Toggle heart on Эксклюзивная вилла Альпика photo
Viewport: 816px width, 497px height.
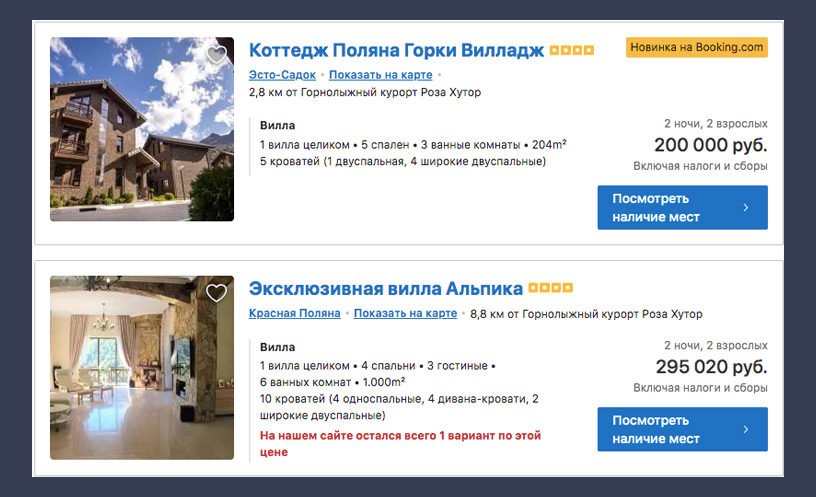click(216, 293)
